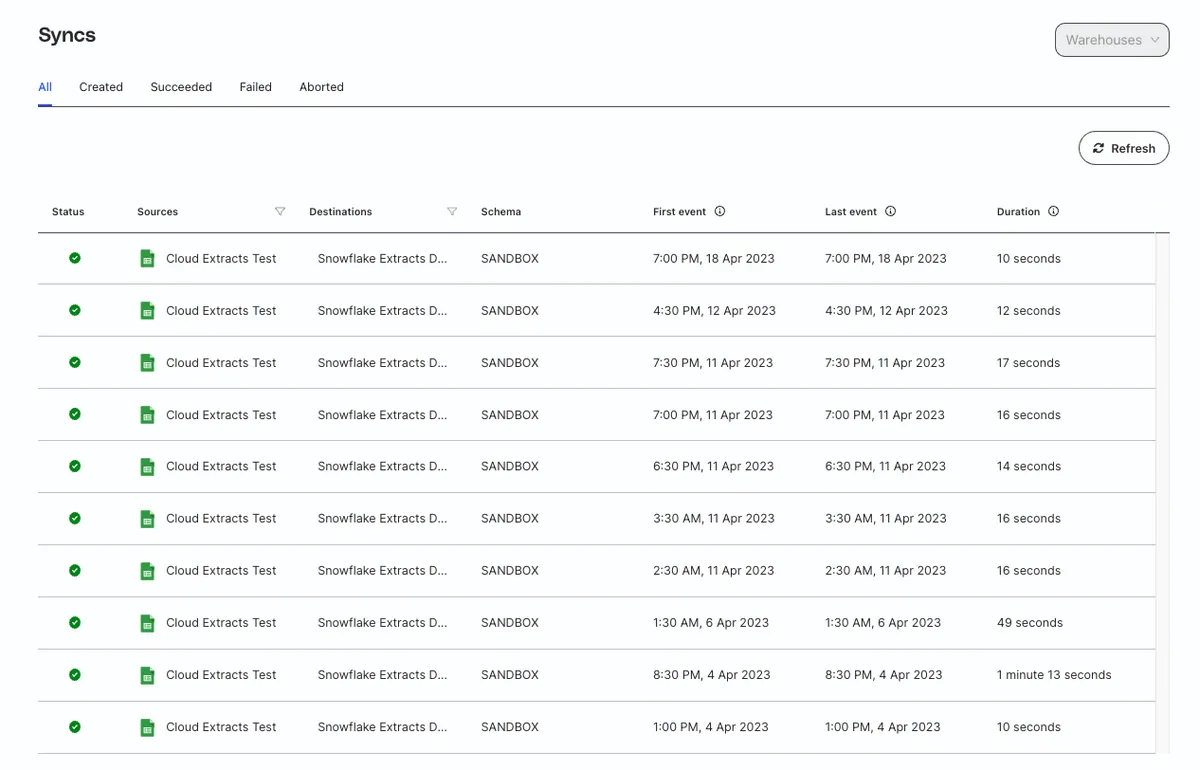The image size is (1200, 770).
Task: Click Google Sheets icon in 11 Apr 7:00 PM row
Action: tap(147, 414)
